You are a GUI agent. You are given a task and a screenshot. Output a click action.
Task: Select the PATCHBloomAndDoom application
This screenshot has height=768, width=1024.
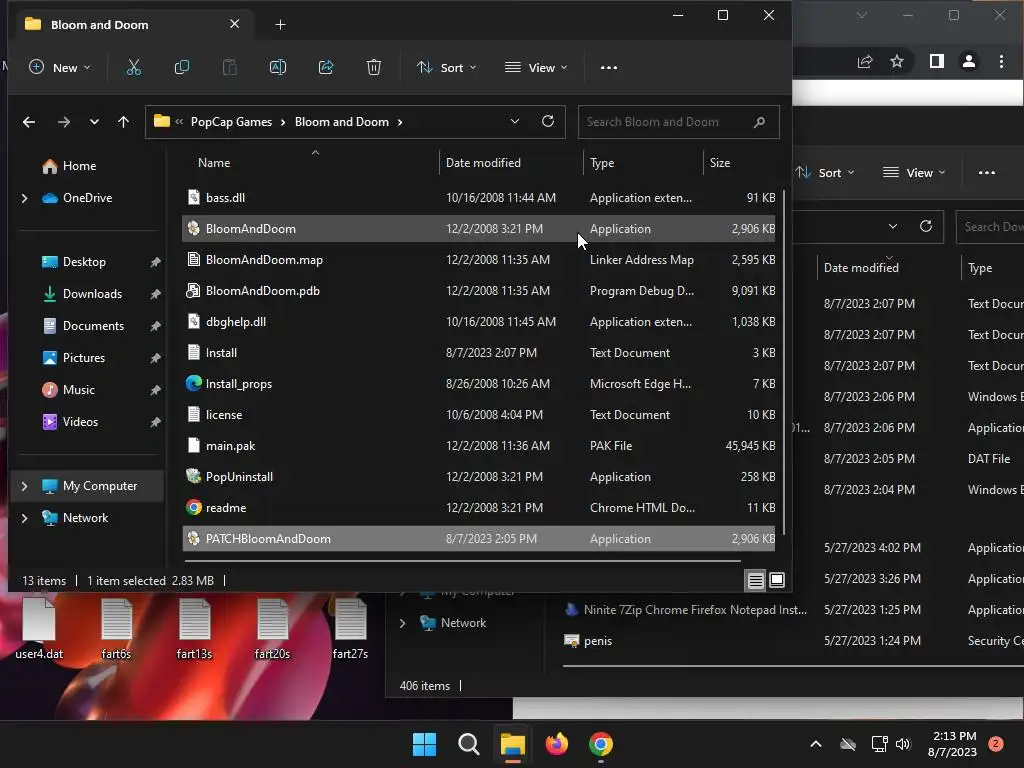coord(479,539)
